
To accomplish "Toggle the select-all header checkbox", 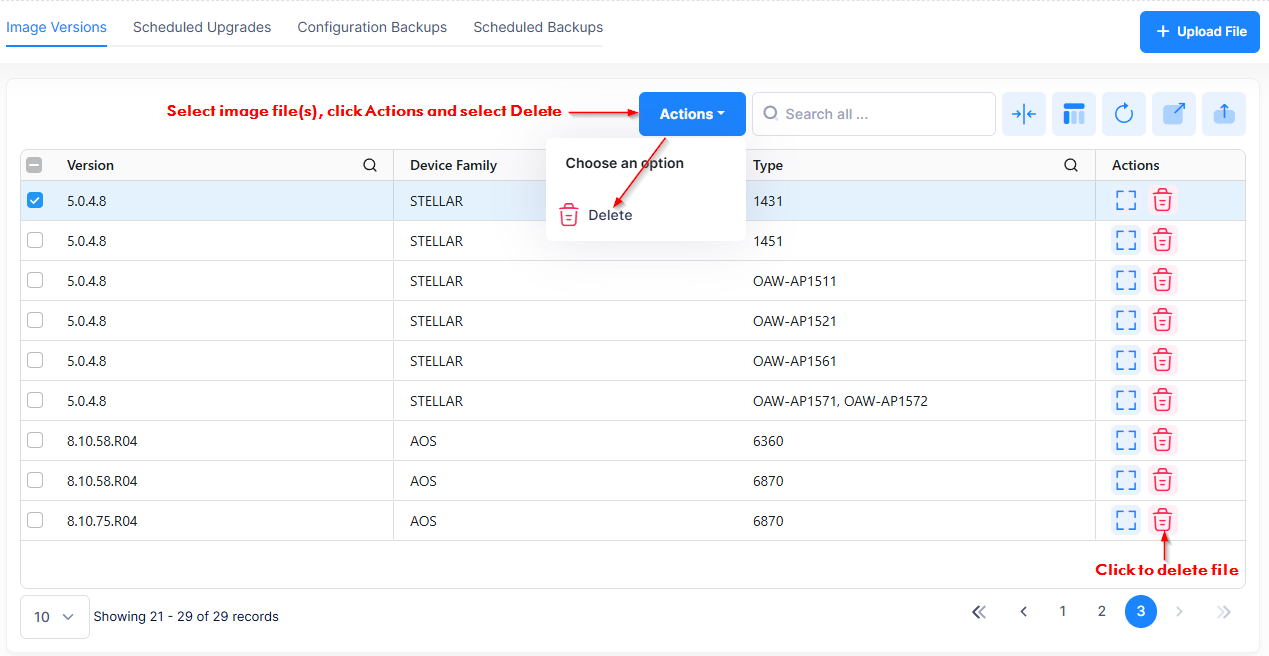I will (x=35, y=165).
